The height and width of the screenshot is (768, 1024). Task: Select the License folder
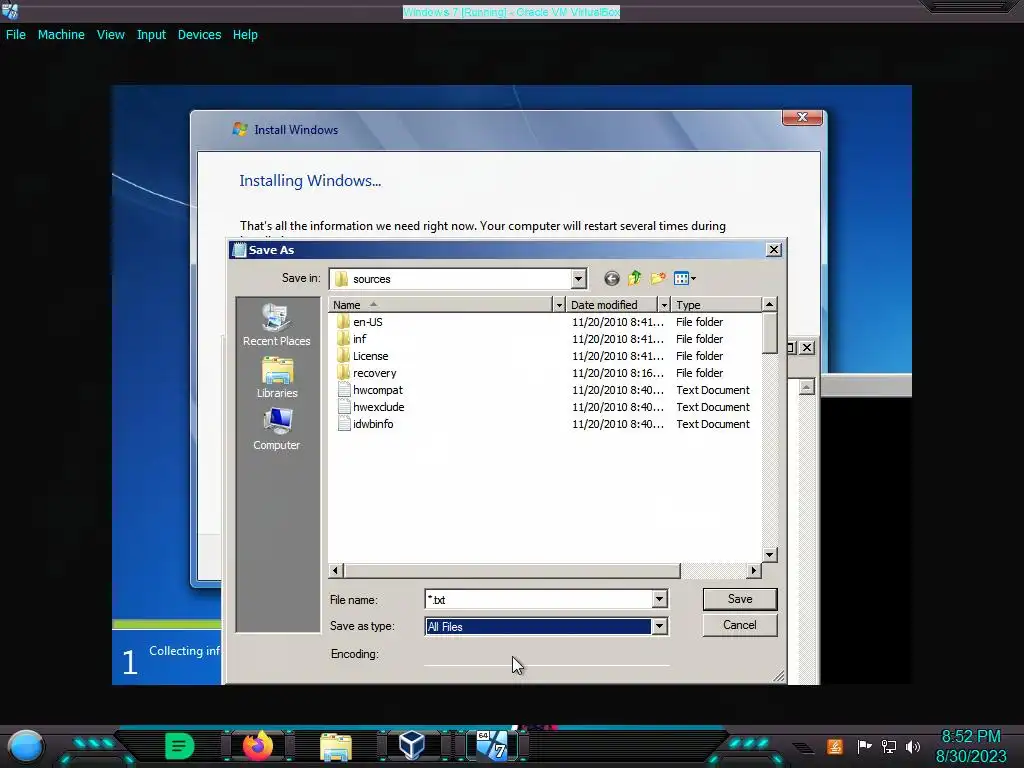(370, 356)
